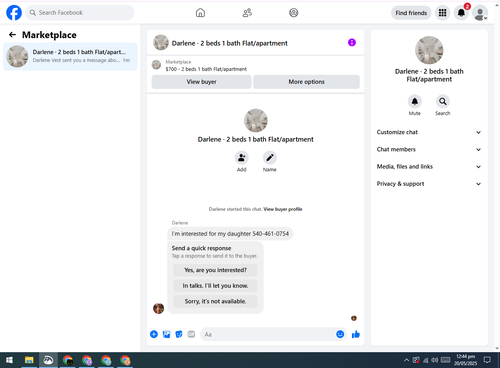Open the Facebook logo home link
Screen dimensions: 500x368
click(x=14, y=13)
